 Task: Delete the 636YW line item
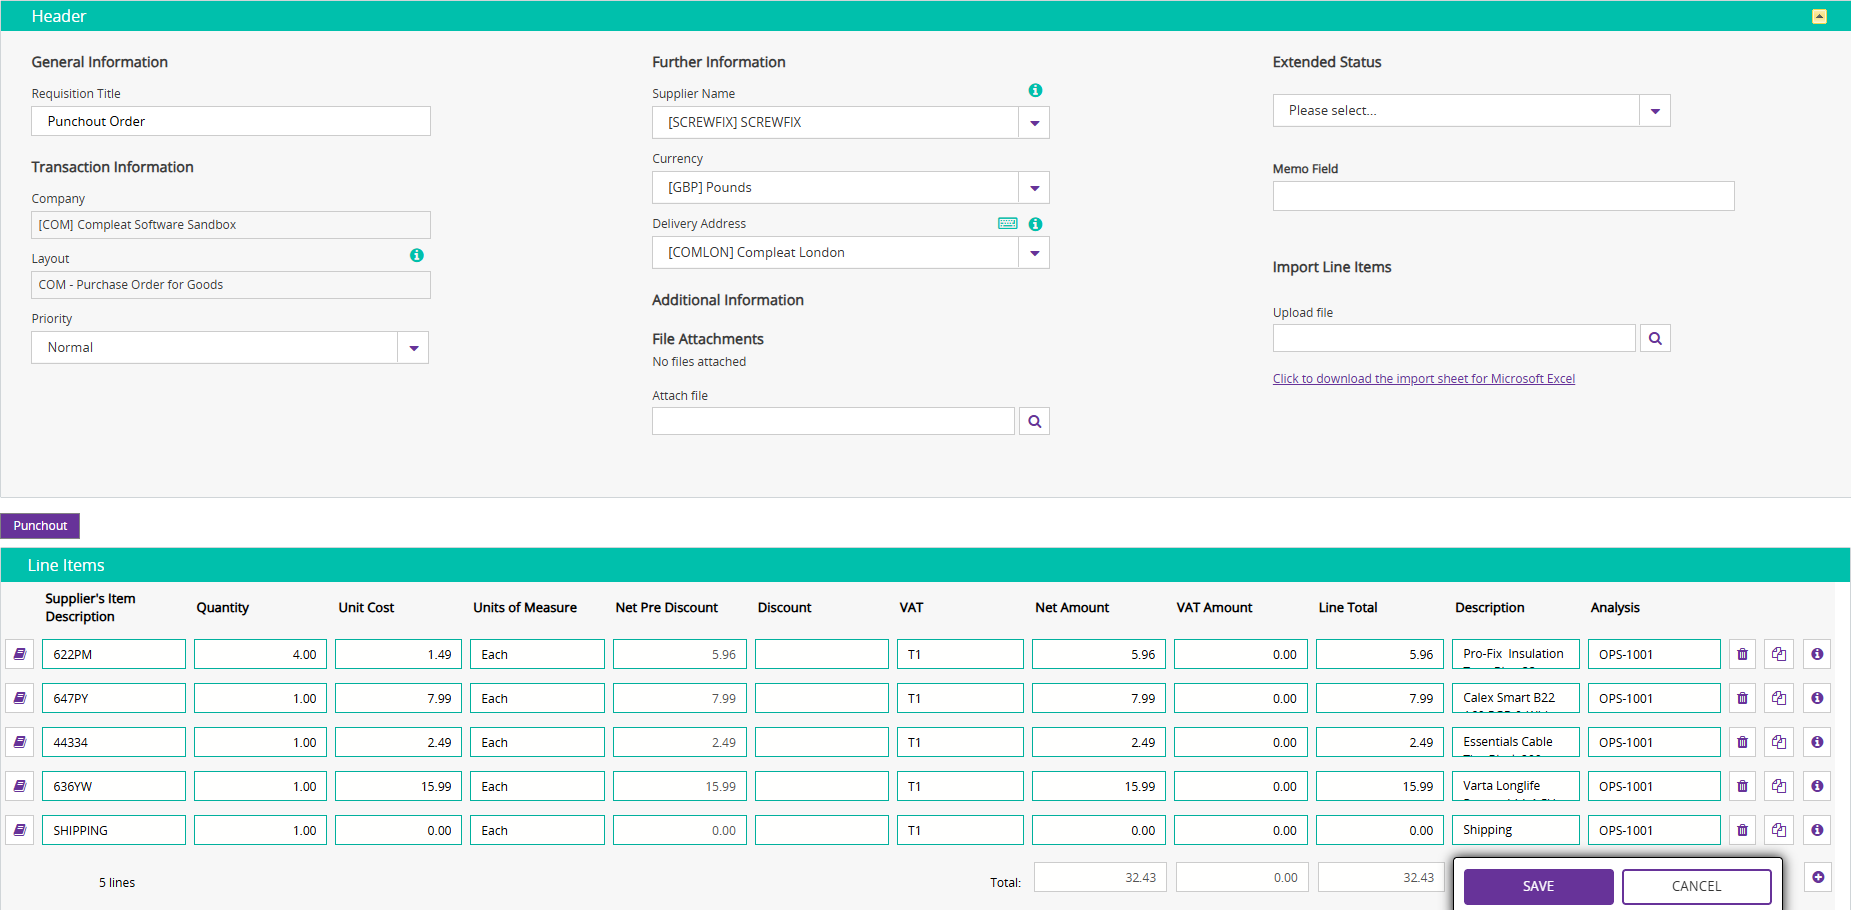click(1742, 786)
